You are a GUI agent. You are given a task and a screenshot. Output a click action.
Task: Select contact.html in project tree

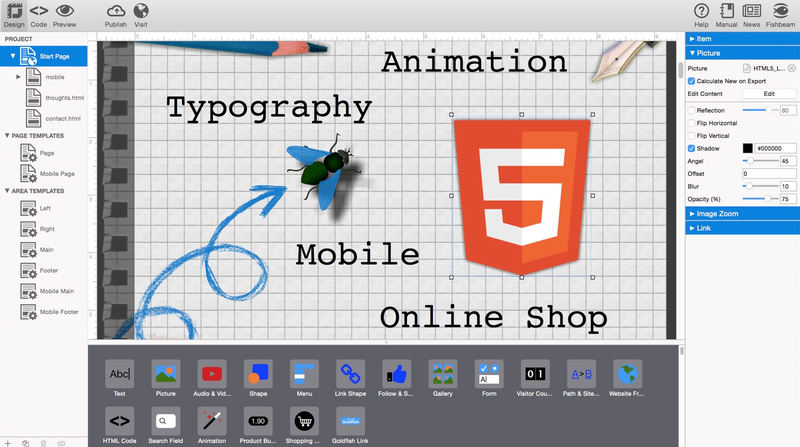(x=53, y=118)
